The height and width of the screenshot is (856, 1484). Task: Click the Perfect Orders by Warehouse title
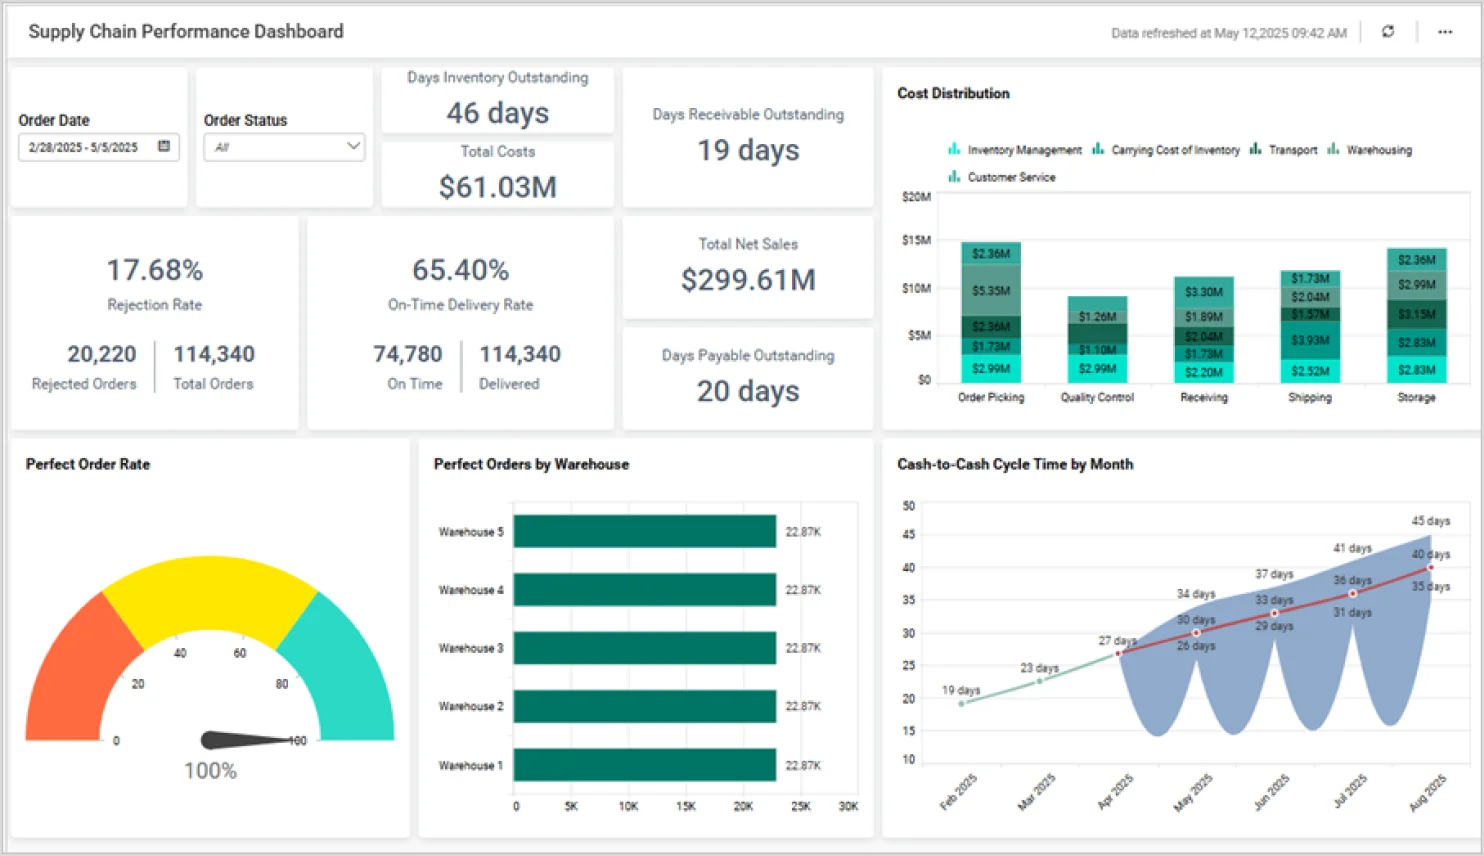click(x=531, y=464)
